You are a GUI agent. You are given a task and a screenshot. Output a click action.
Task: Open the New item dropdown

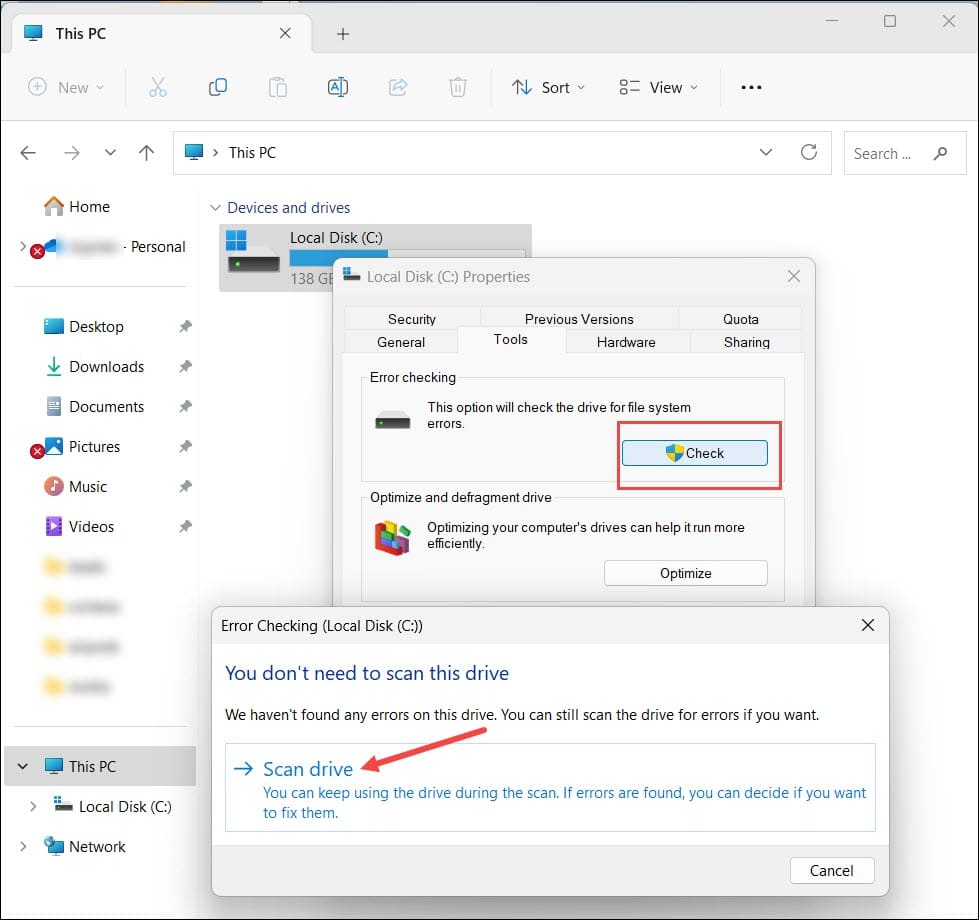(x=66, y=87)
